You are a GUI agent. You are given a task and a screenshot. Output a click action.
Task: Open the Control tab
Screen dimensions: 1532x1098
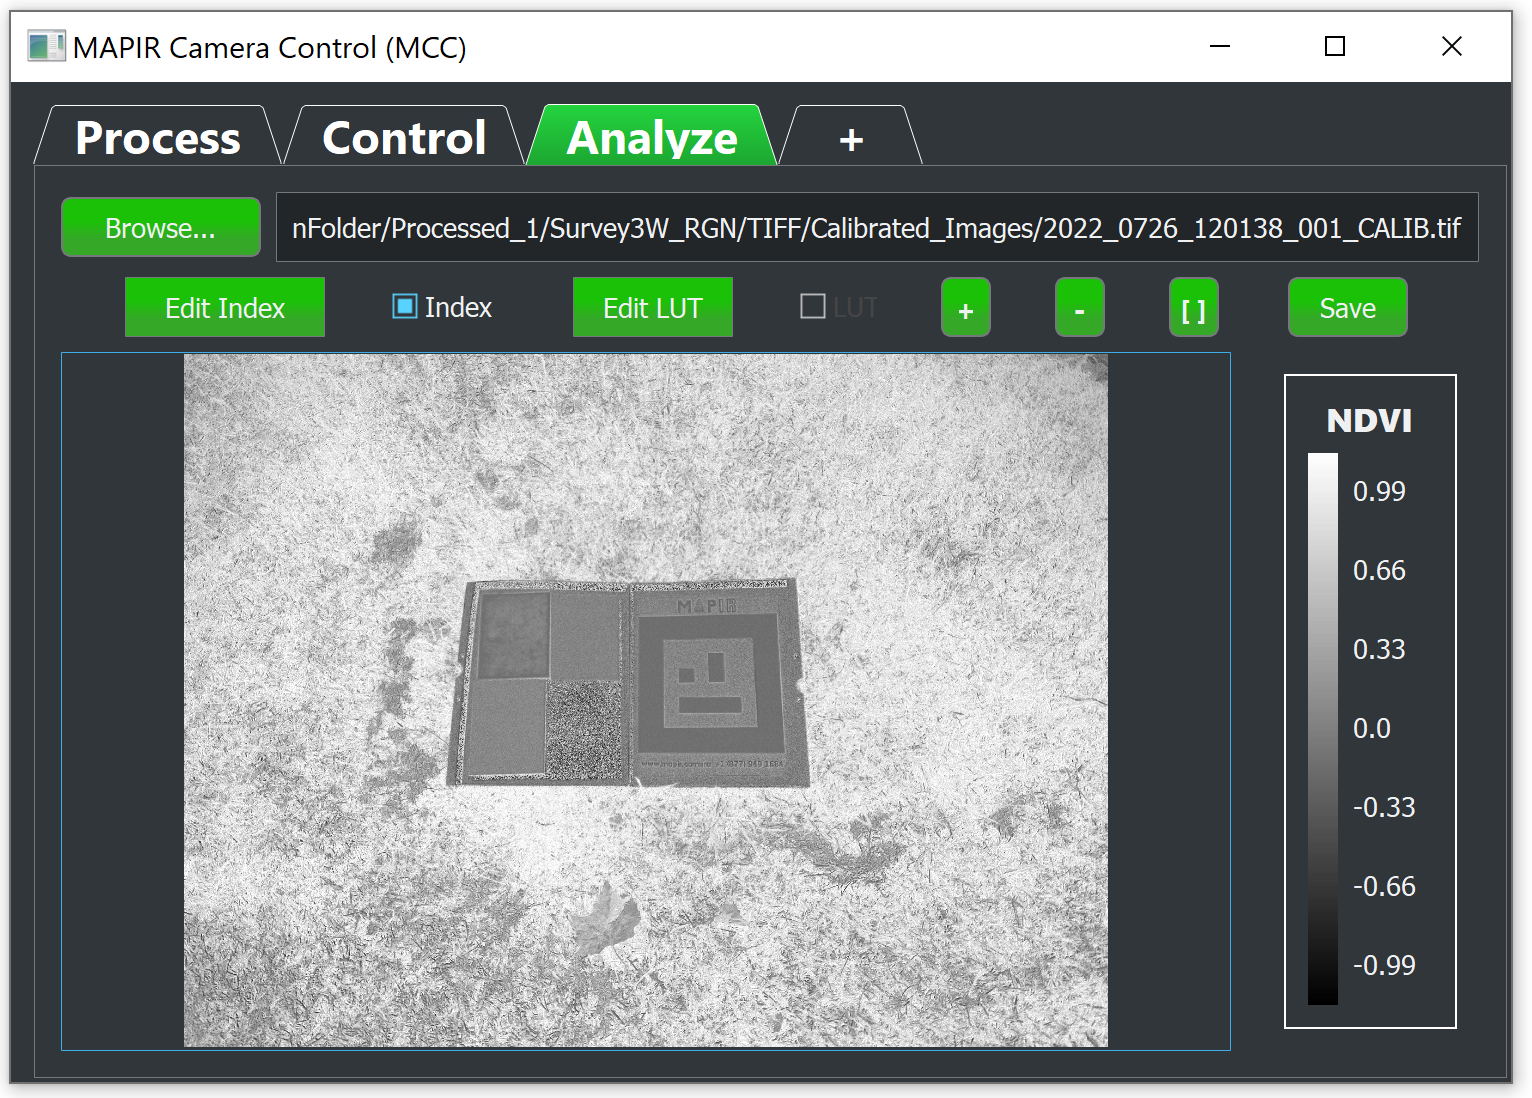(x=404, y=138)
